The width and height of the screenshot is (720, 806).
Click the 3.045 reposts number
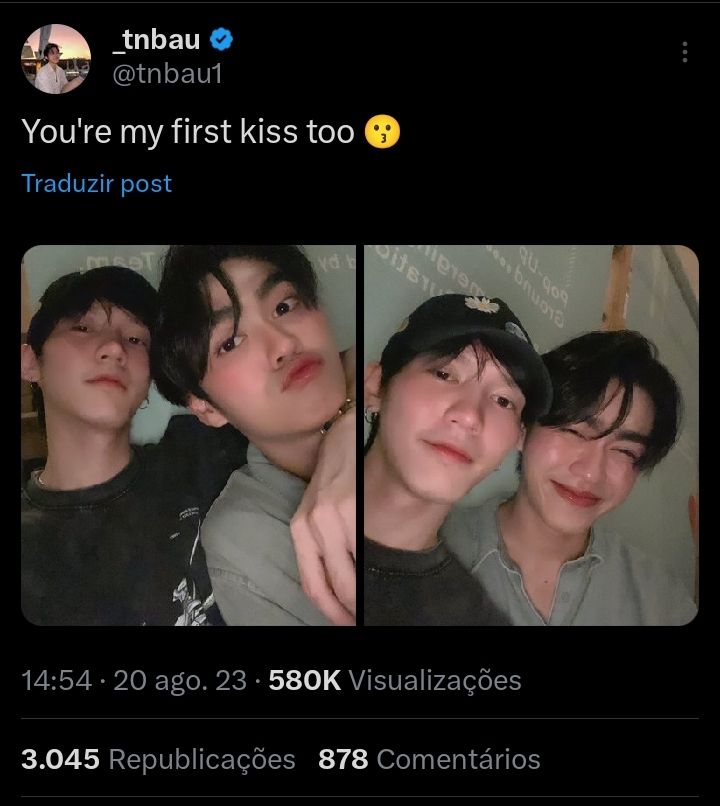click(x=60, y=759)
